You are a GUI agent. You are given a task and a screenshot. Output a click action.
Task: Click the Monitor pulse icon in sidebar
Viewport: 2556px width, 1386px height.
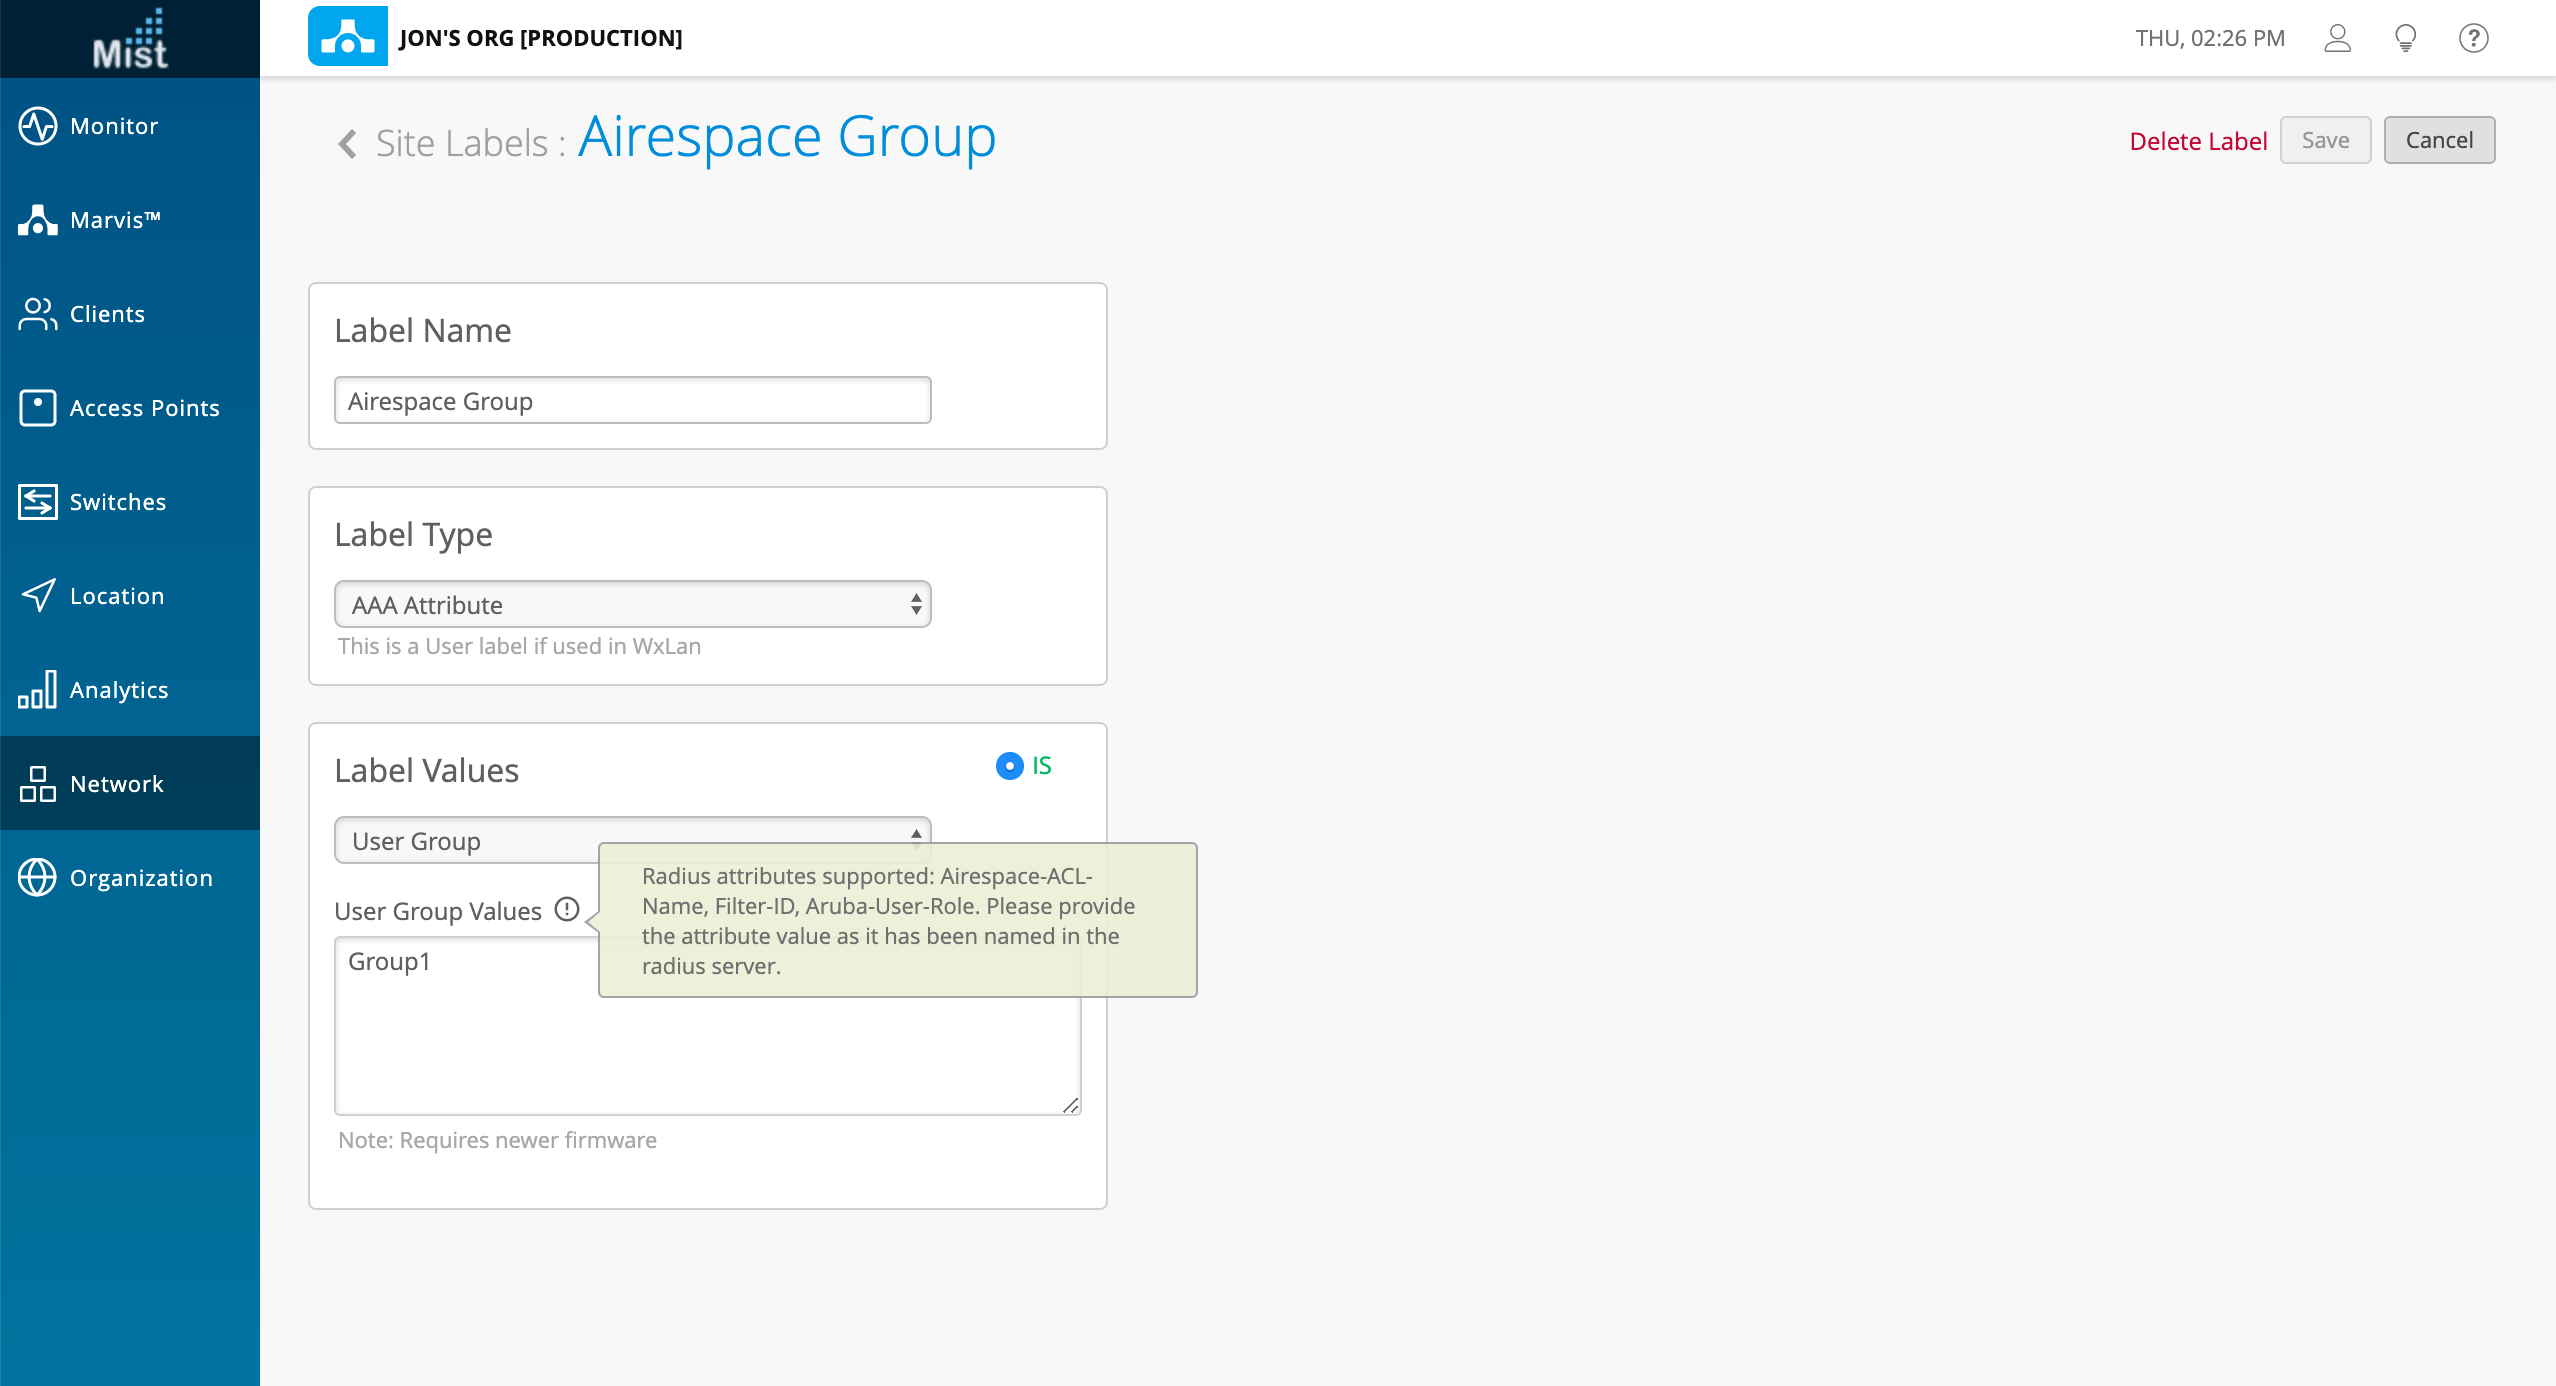coord(38,126)
